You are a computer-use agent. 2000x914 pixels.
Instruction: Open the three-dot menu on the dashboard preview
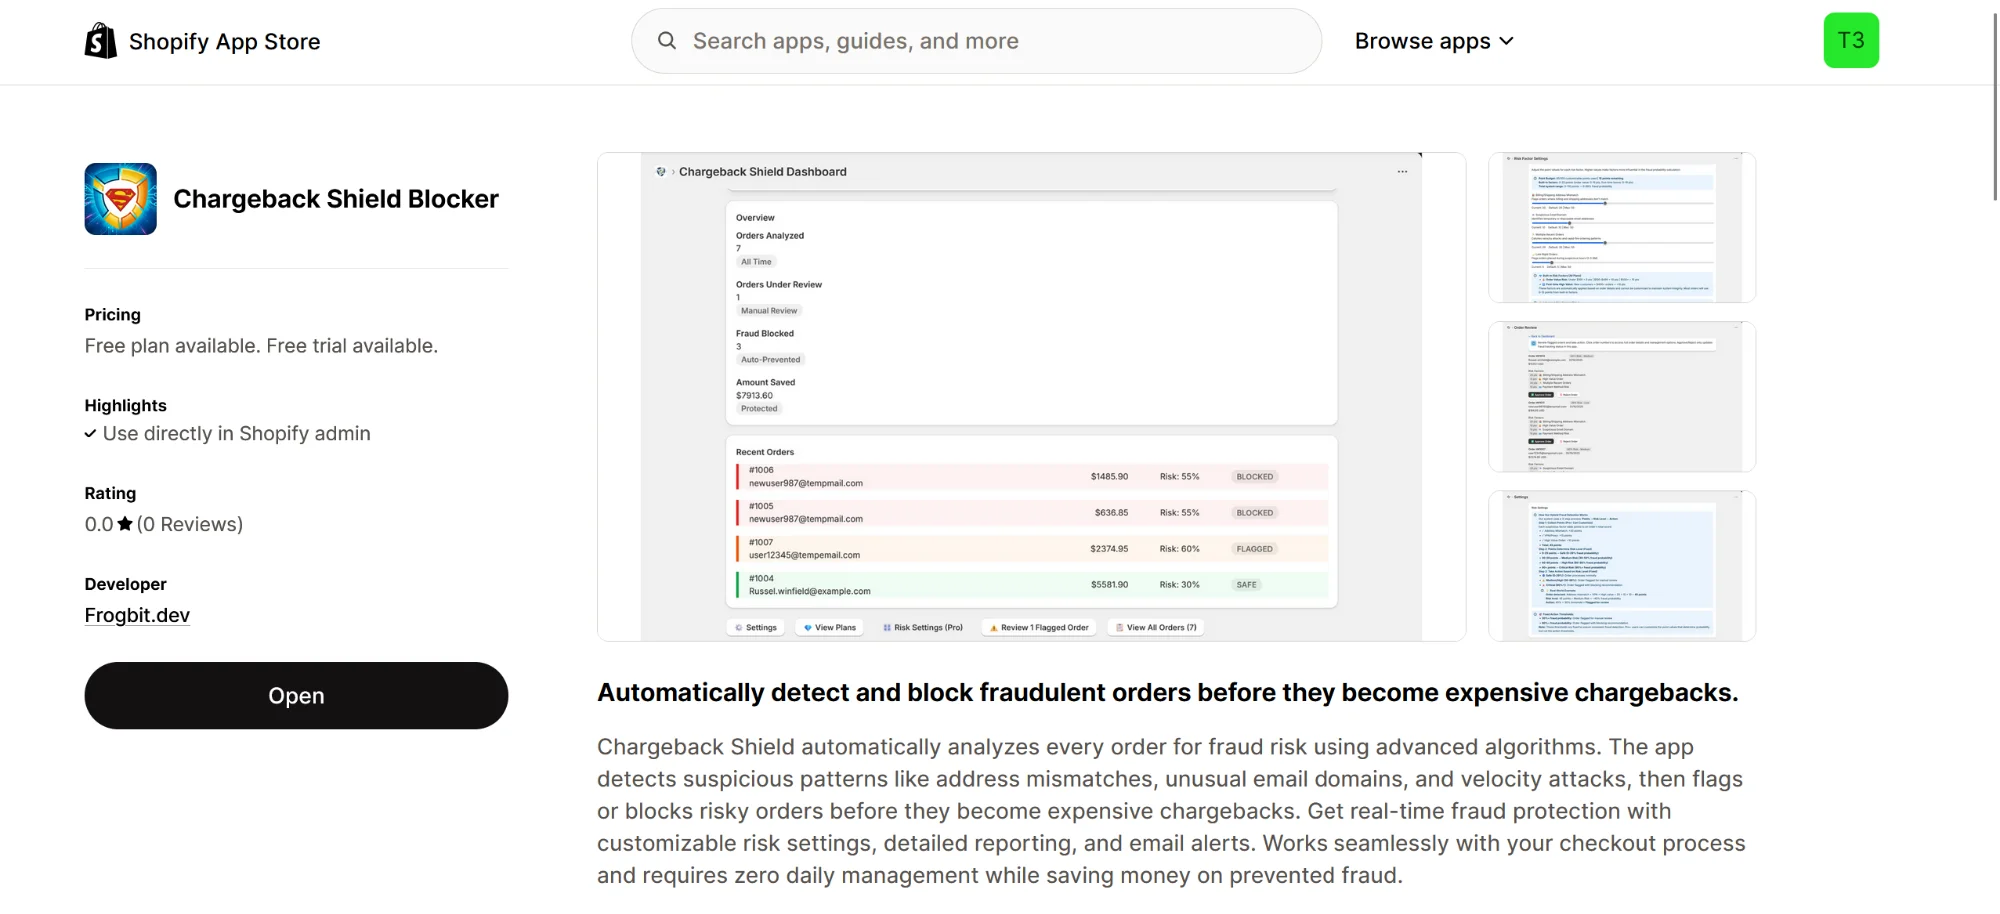pos(1402,171)
